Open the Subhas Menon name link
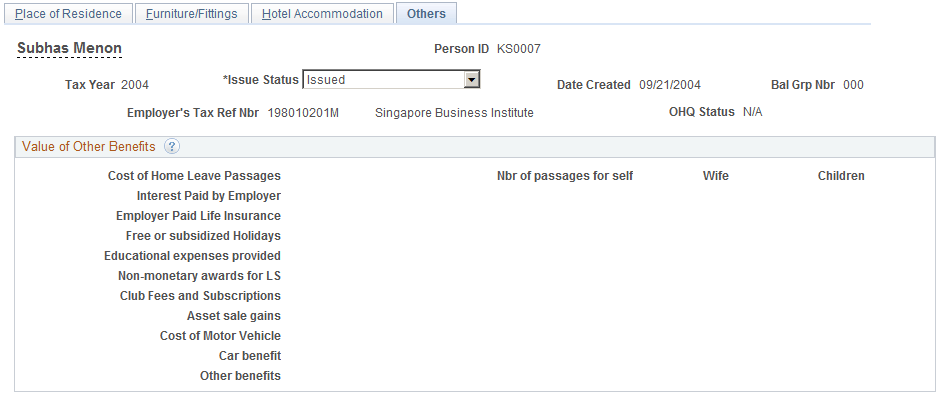 [69, 48]
